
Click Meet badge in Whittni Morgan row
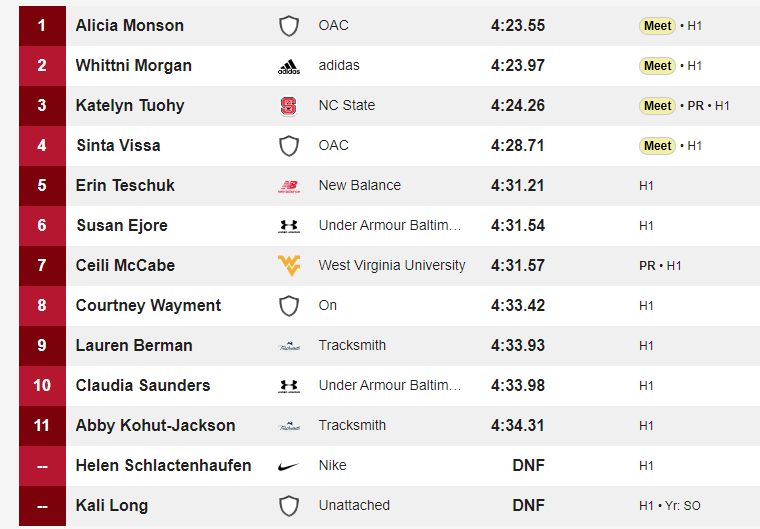(657, 66)
